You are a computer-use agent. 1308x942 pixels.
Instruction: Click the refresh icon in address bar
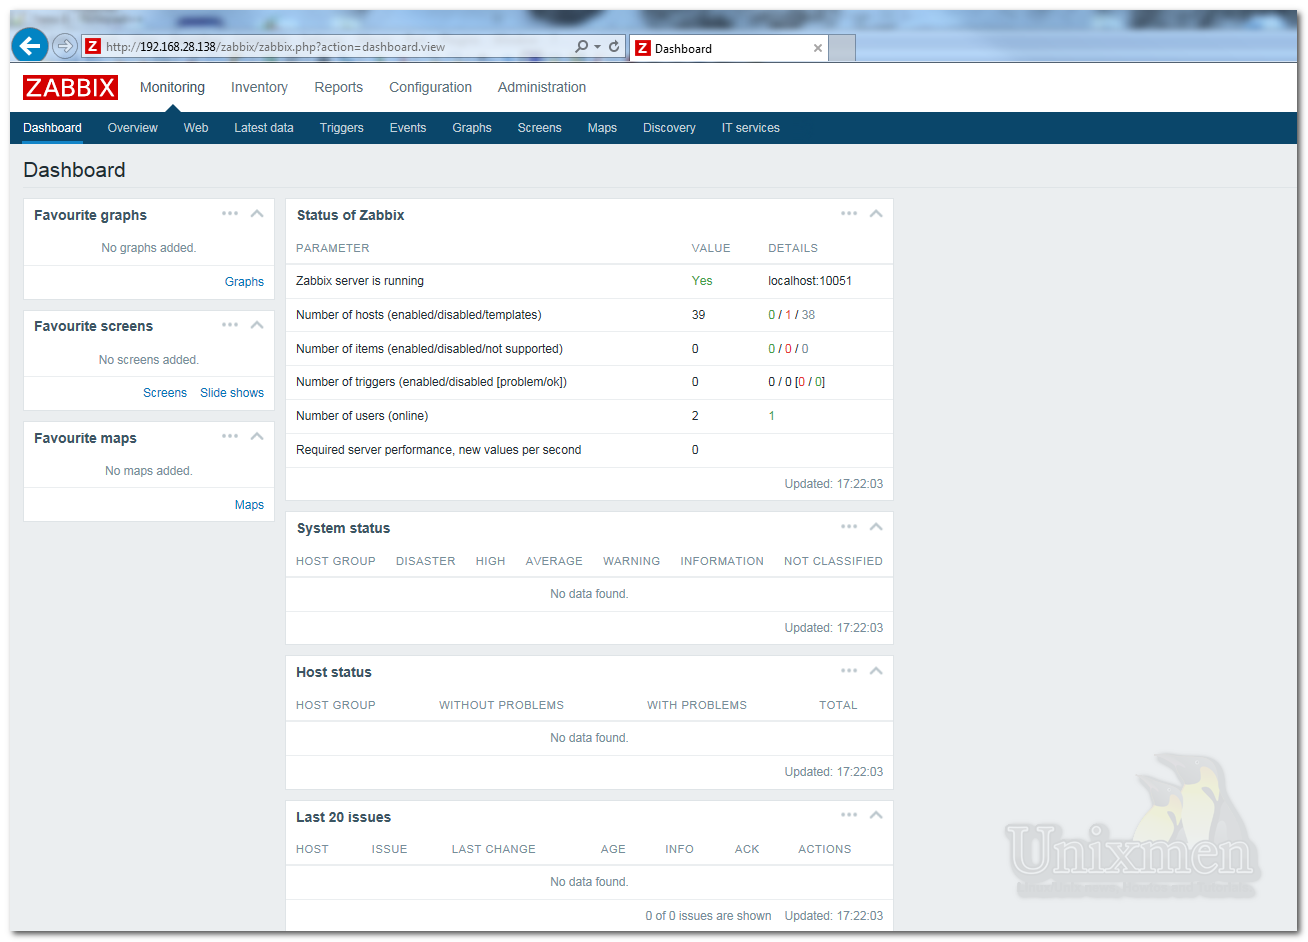click(614, 46)
